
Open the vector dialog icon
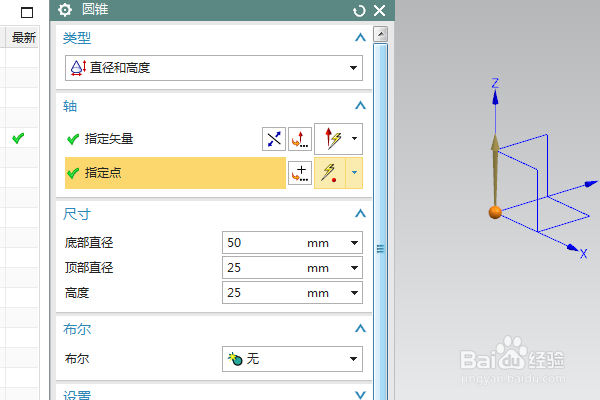[x=300, y=139]
